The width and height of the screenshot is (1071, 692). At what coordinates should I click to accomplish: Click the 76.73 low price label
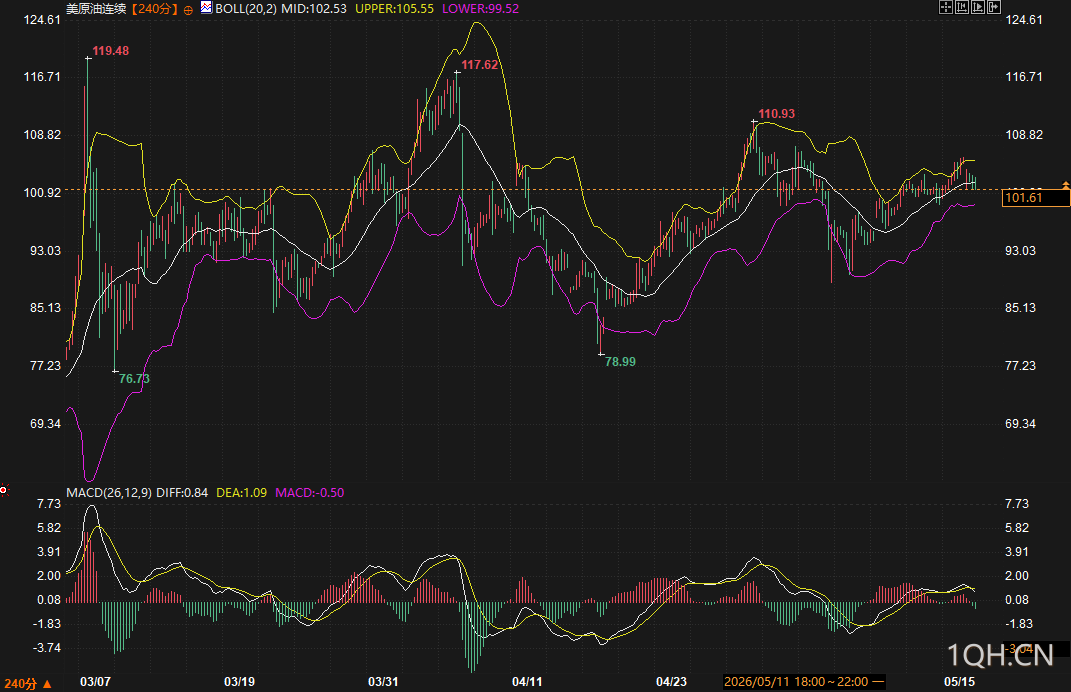click(x=134, y=378)
